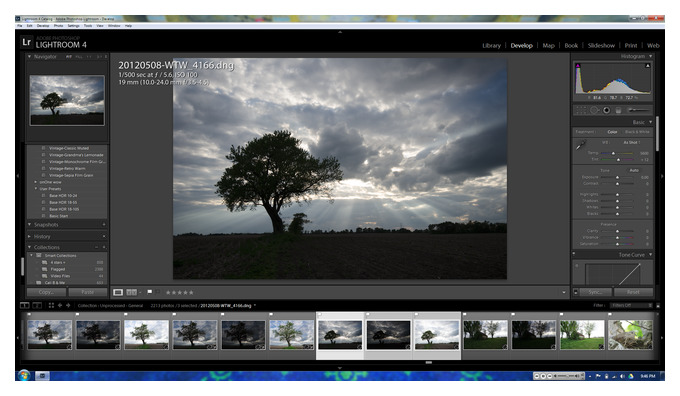The width and height of the screenshot is (680, 396).
Task: Click the Auto tone button
Action: [634, 170]
